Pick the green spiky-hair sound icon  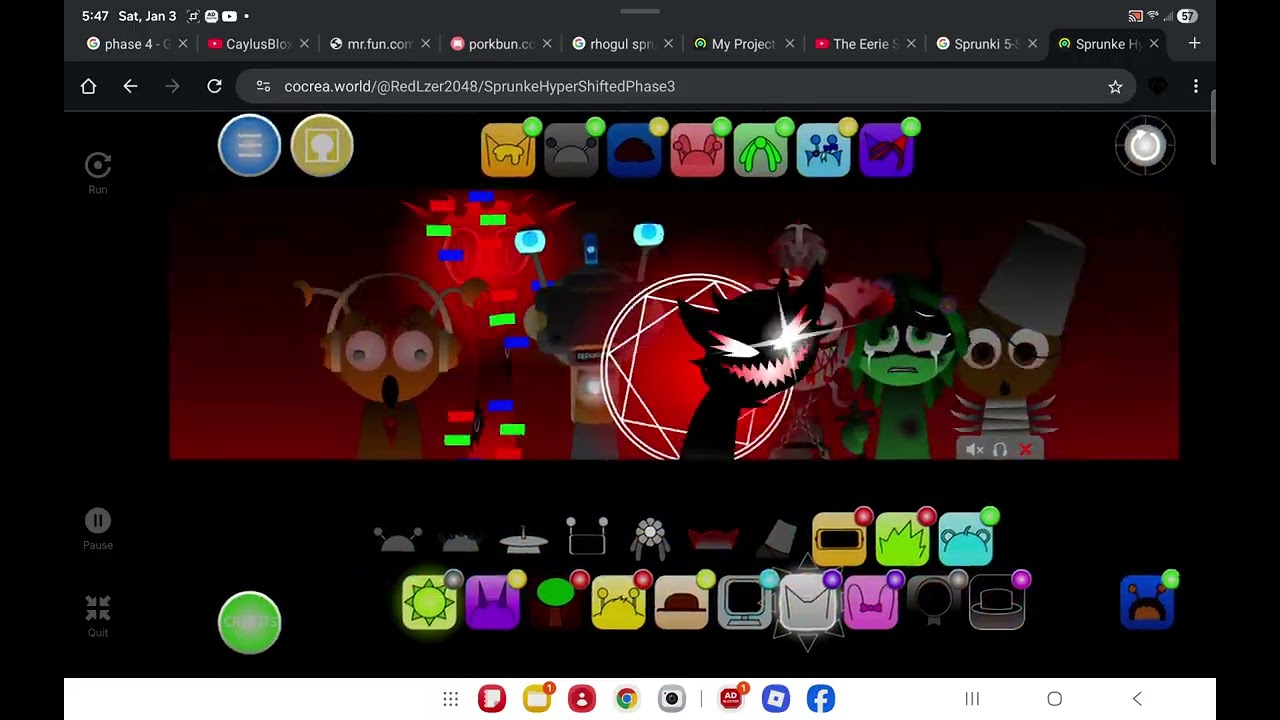click(x=902, y=540)
